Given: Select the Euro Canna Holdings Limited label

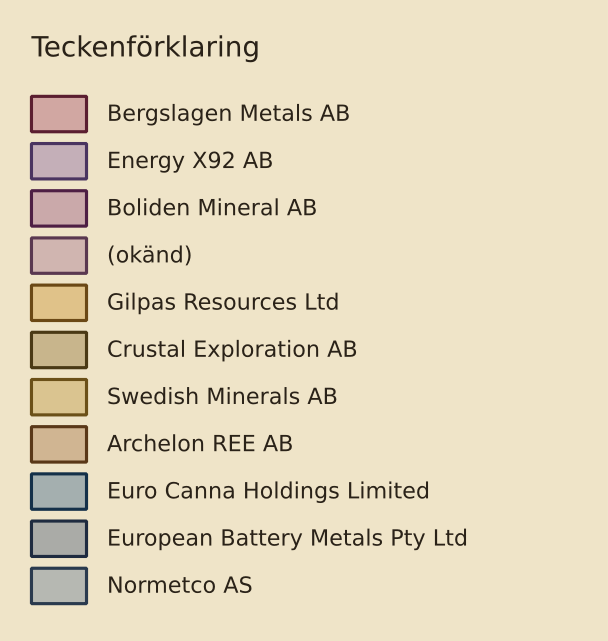Looking at the screenshot, I should tap(268, 491).
